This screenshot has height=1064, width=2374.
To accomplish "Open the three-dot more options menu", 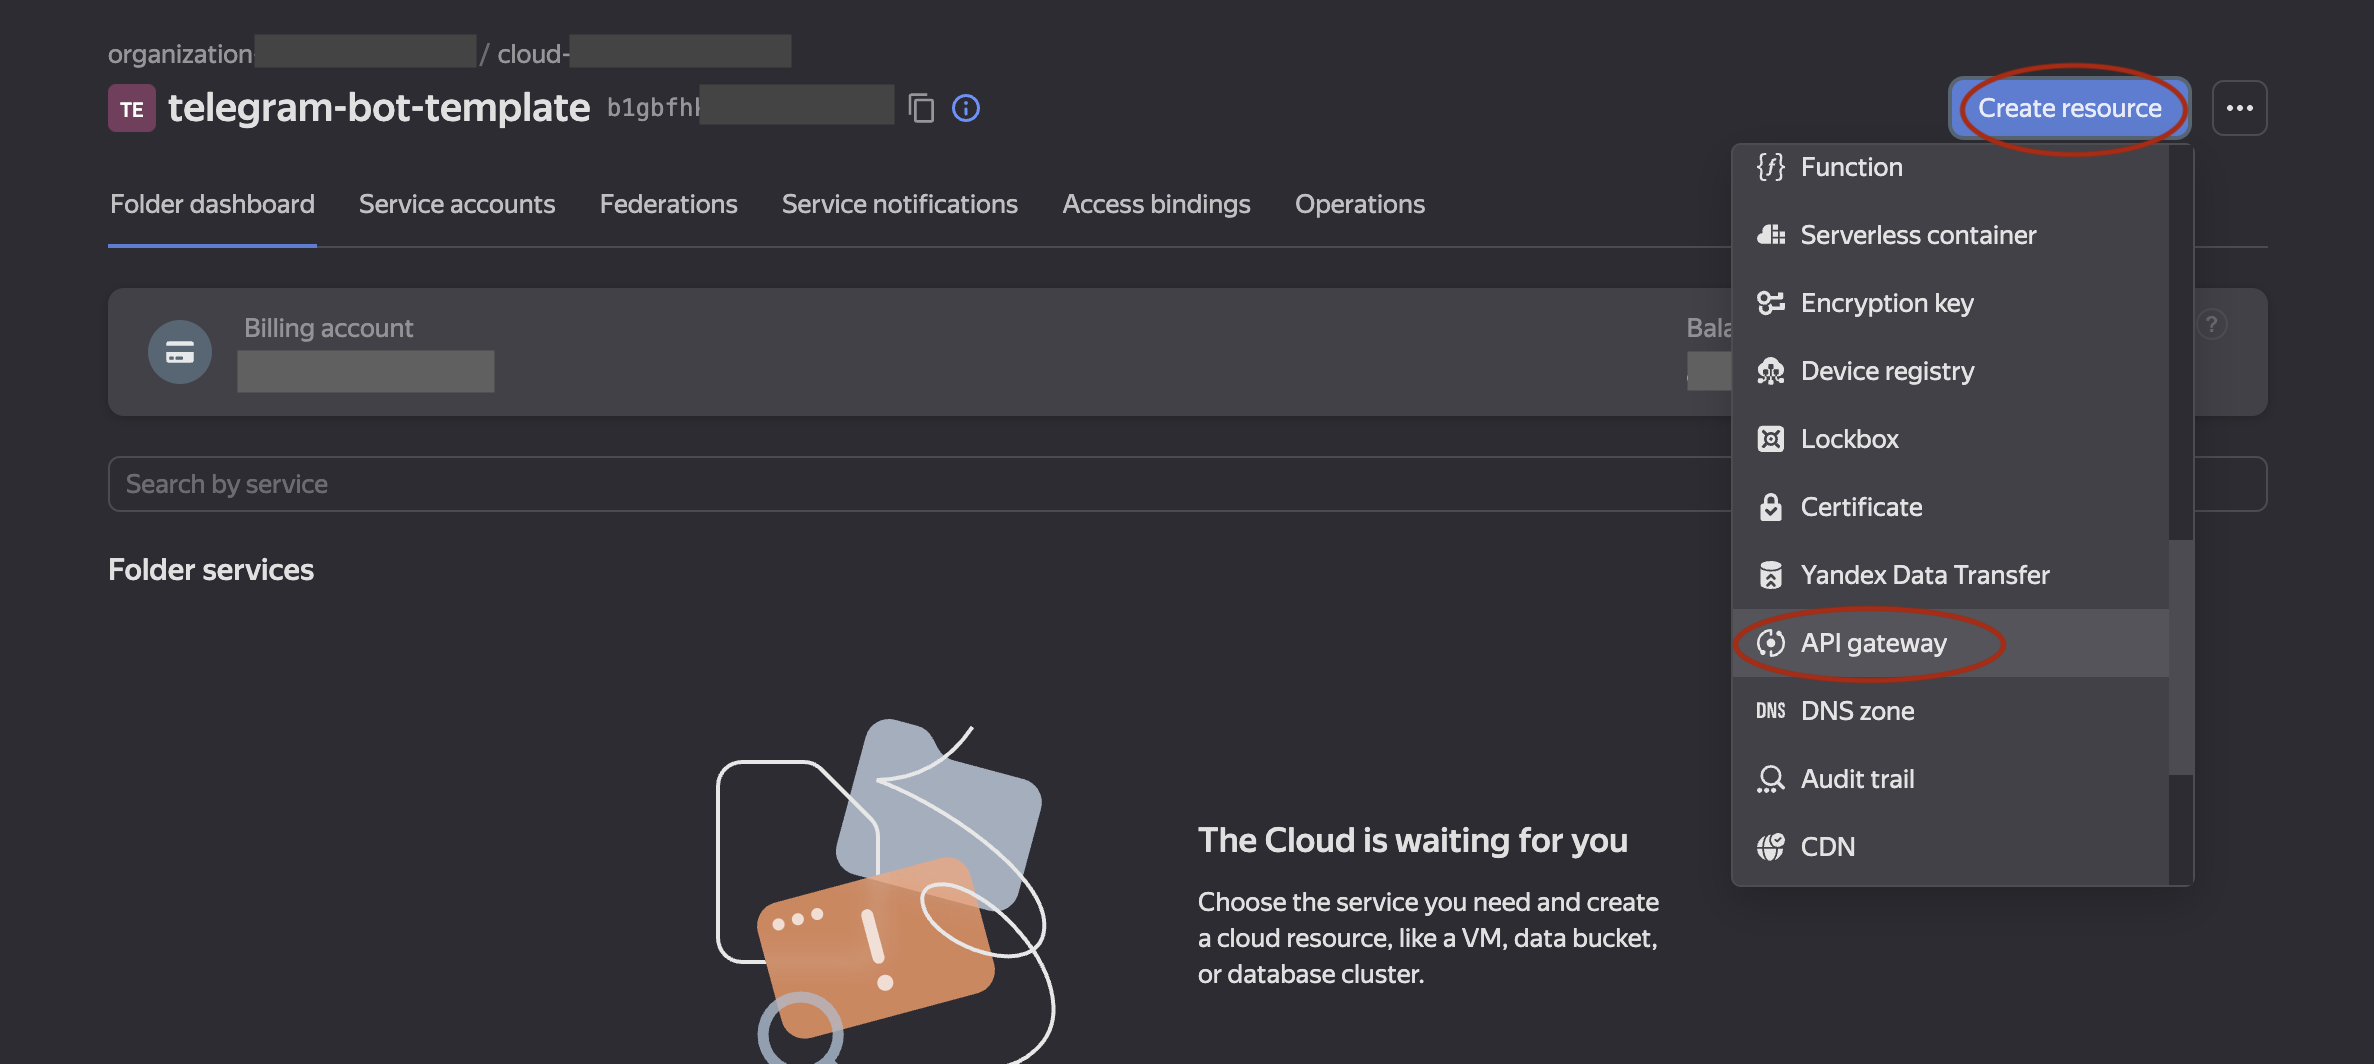I will (x=2239, y=108).
